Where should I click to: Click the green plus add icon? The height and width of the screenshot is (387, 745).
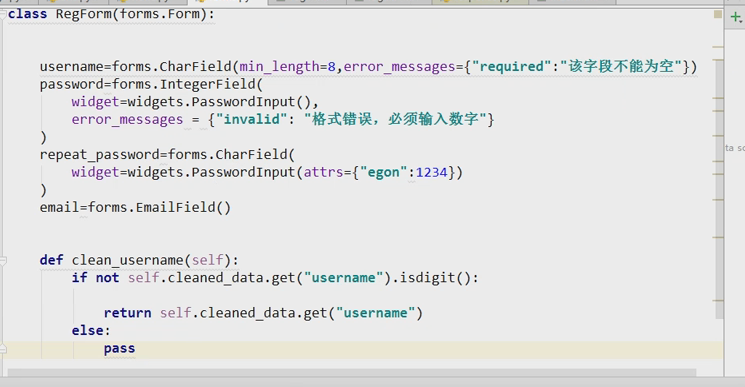pos(735,18)
